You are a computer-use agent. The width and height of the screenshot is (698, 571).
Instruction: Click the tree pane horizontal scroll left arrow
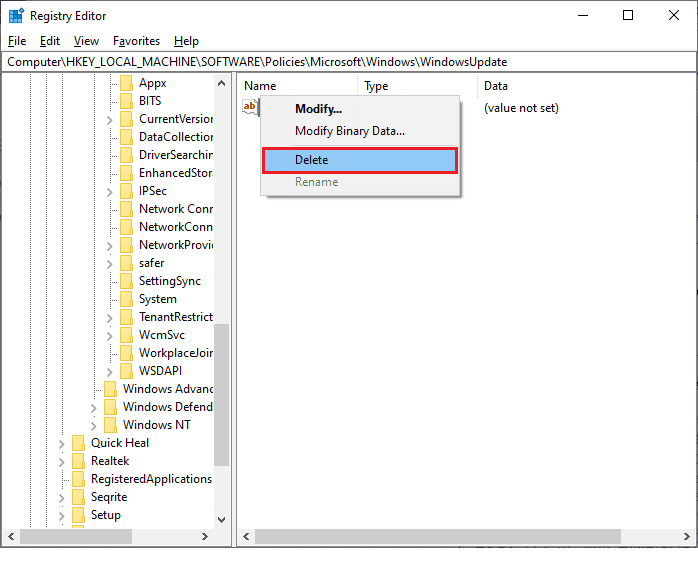pyautogui.click(x=11, y=536)
